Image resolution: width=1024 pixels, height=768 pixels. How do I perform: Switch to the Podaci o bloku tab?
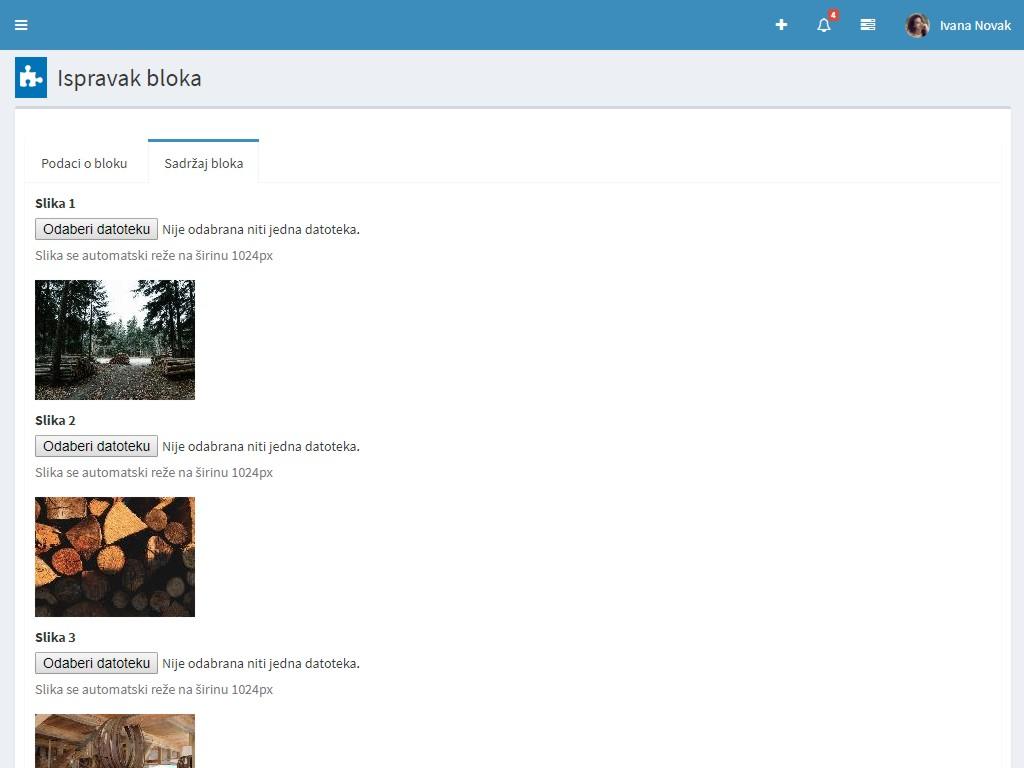tap(84, 163)
